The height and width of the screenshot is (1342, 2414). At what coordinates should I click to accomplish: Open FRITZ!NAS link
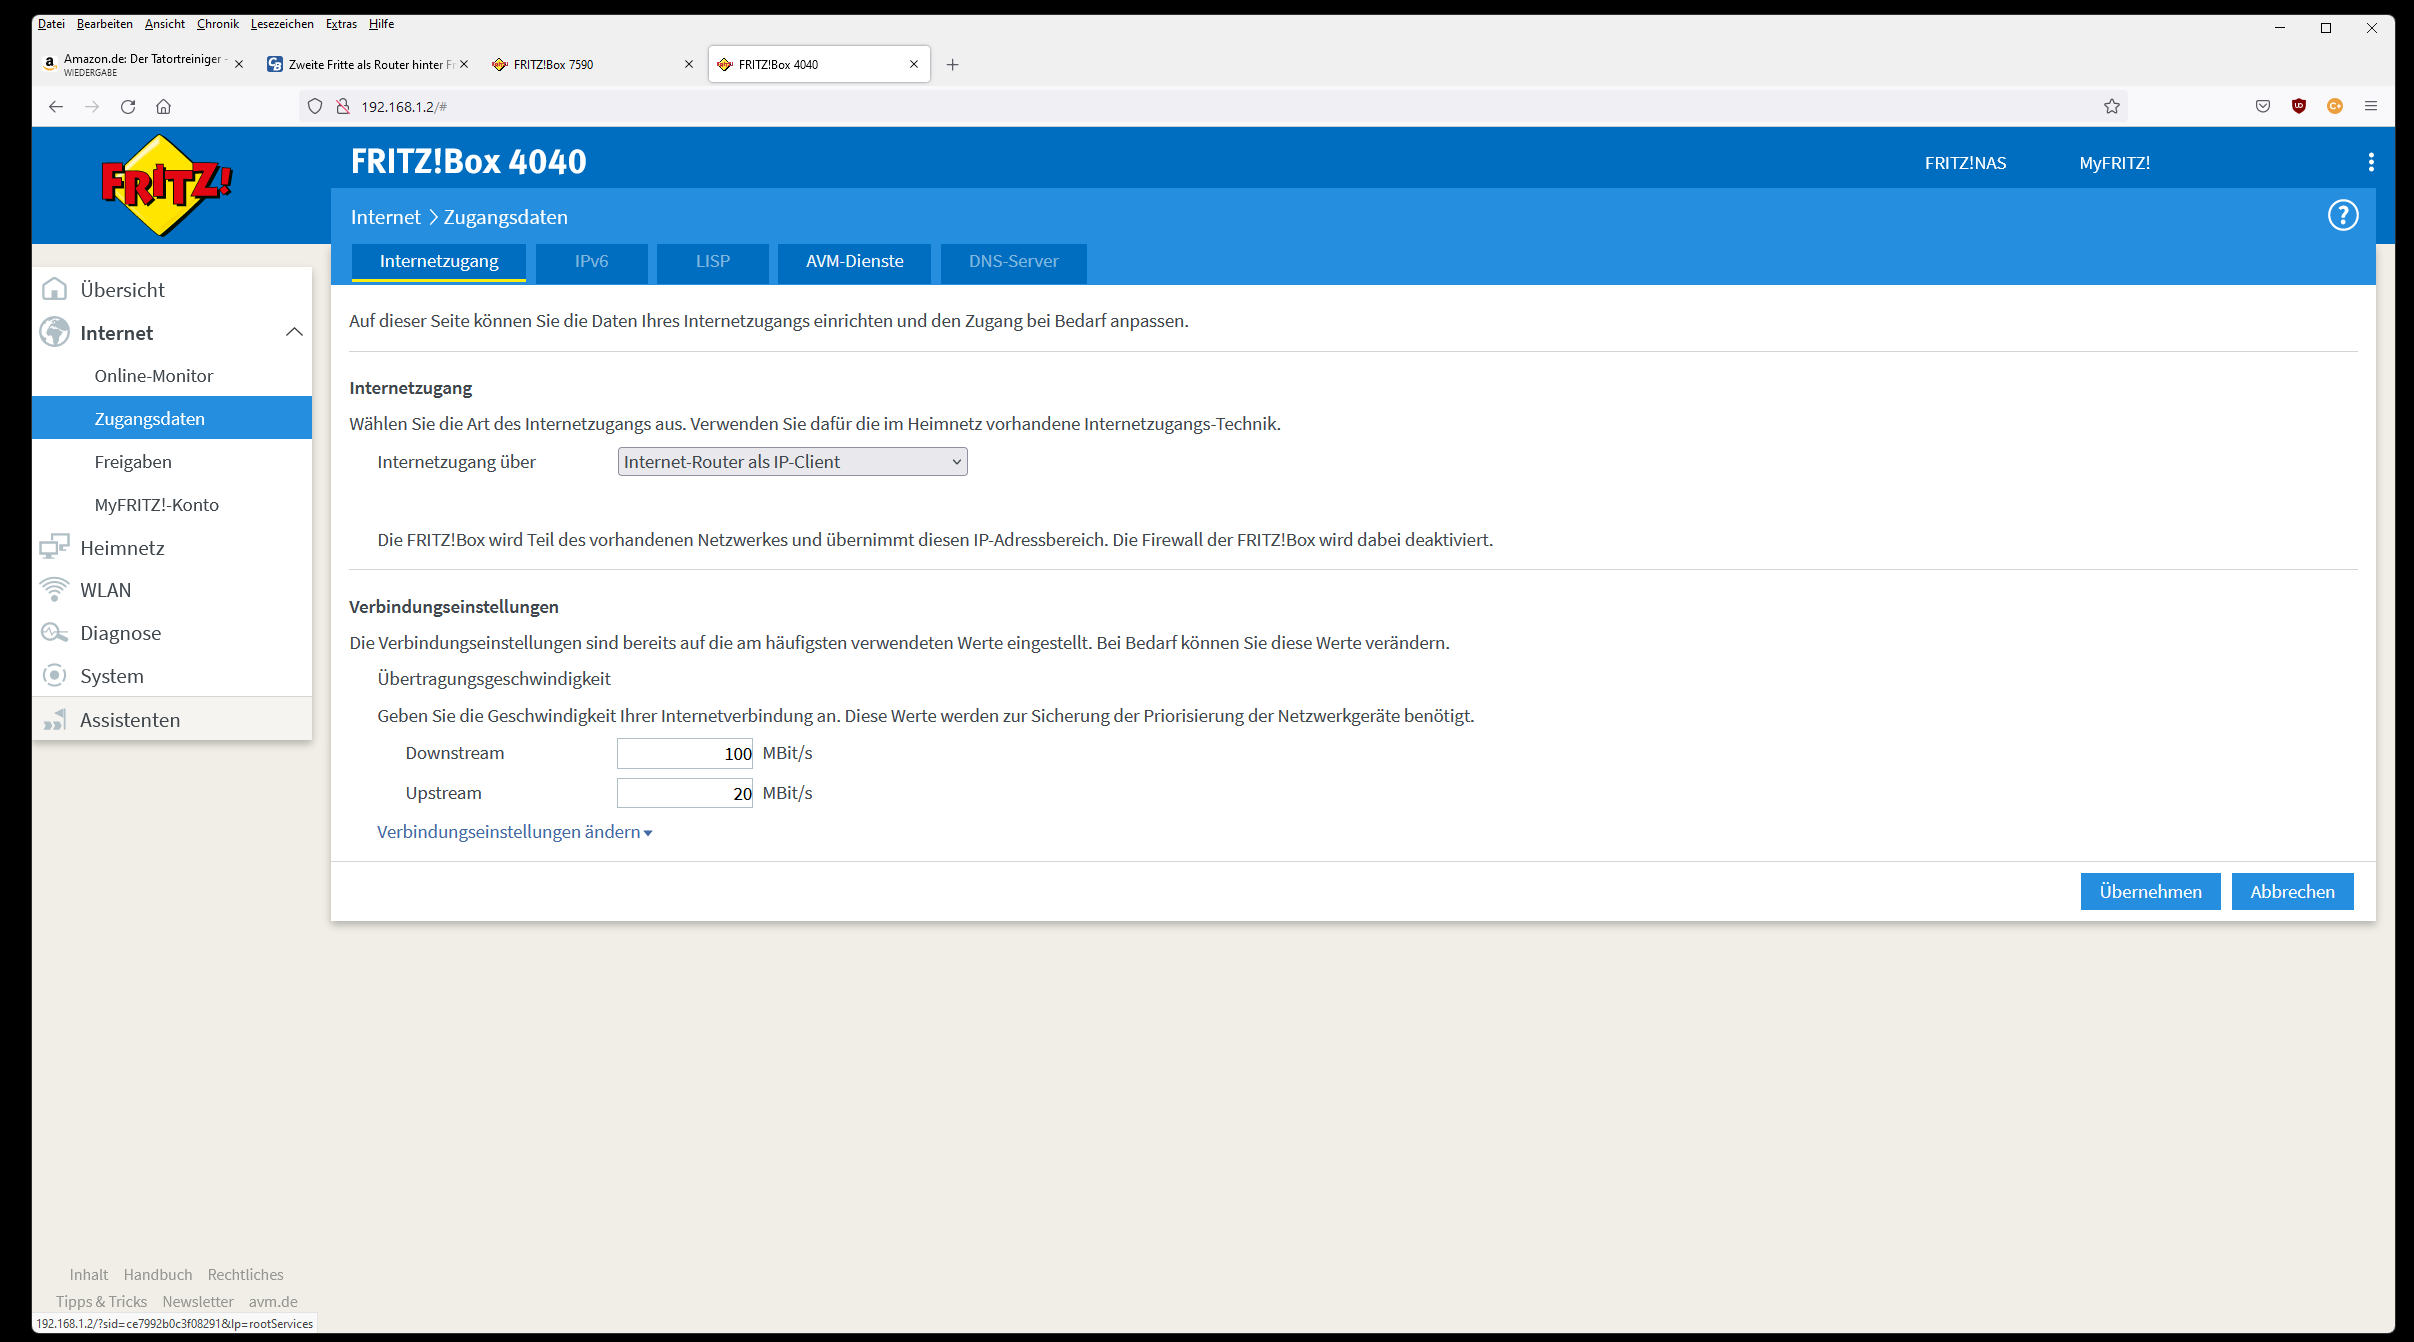coord(1966,163)
